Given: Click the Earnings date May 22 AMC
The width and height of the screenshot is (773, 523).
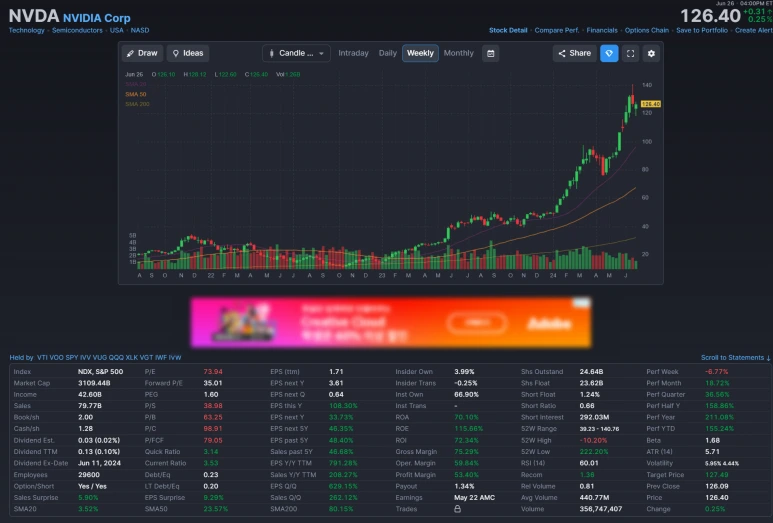Looking at the screenshot, I should click(474, 498).
